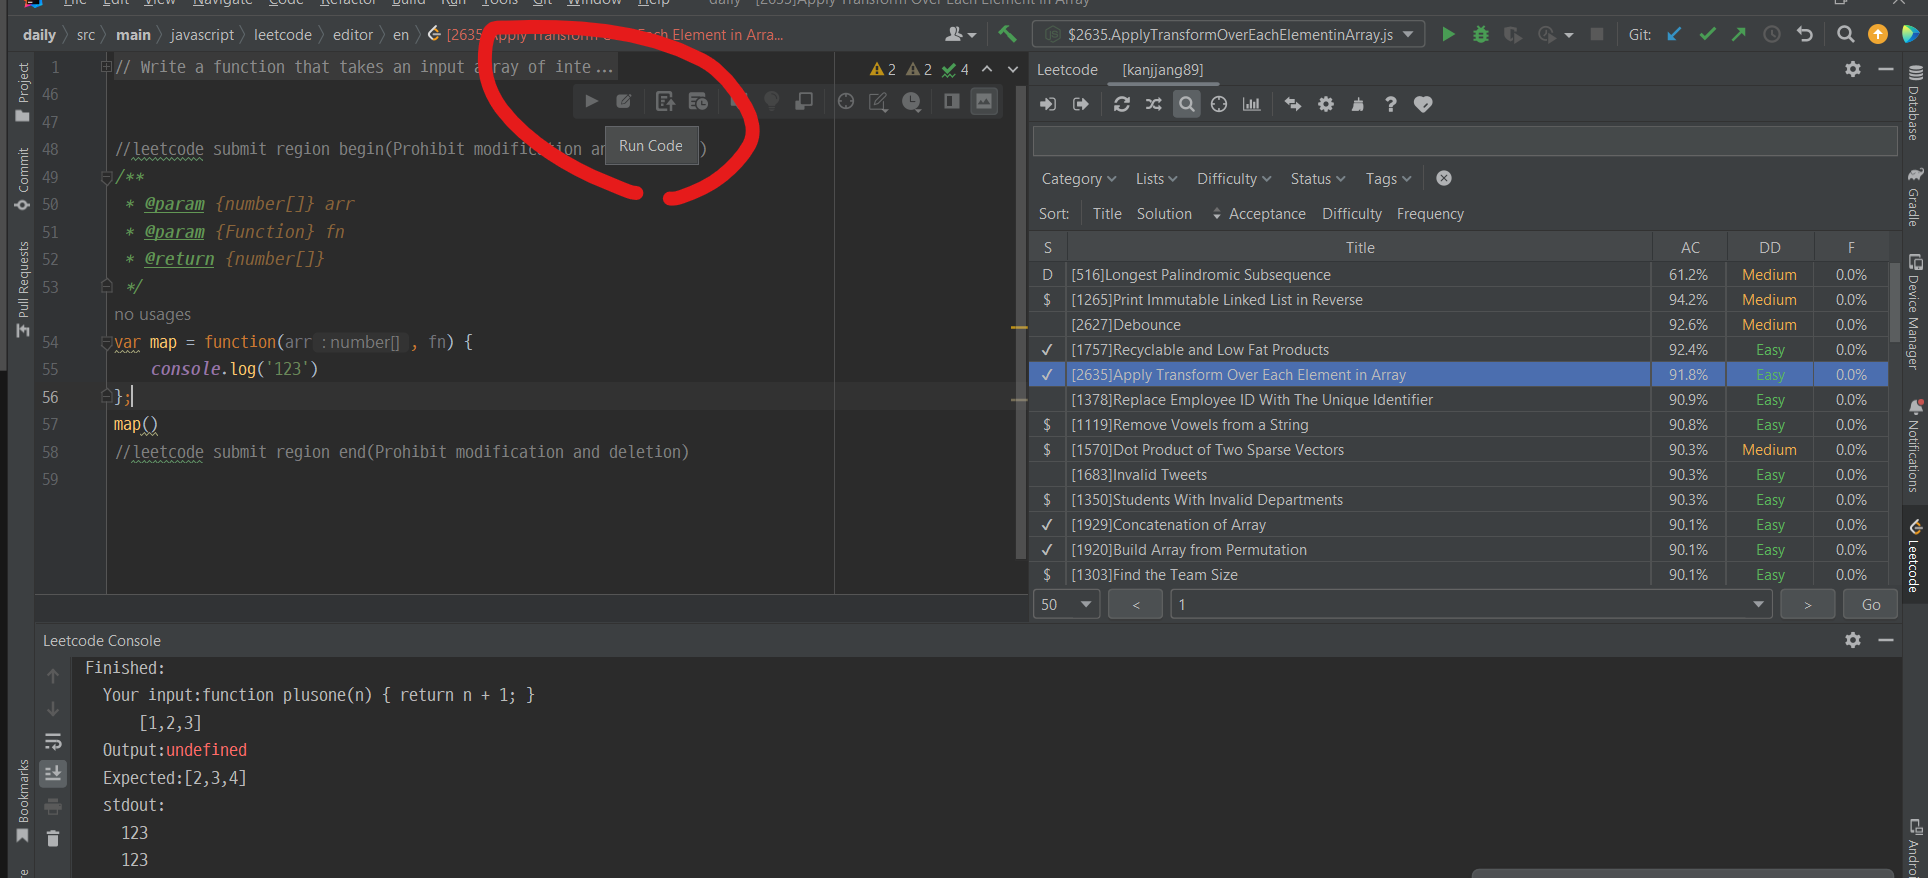This screenshot has height=878, width=1928.
Task: Click the crosshair locate icon in editor toolbar
Action: pos(846,101)
